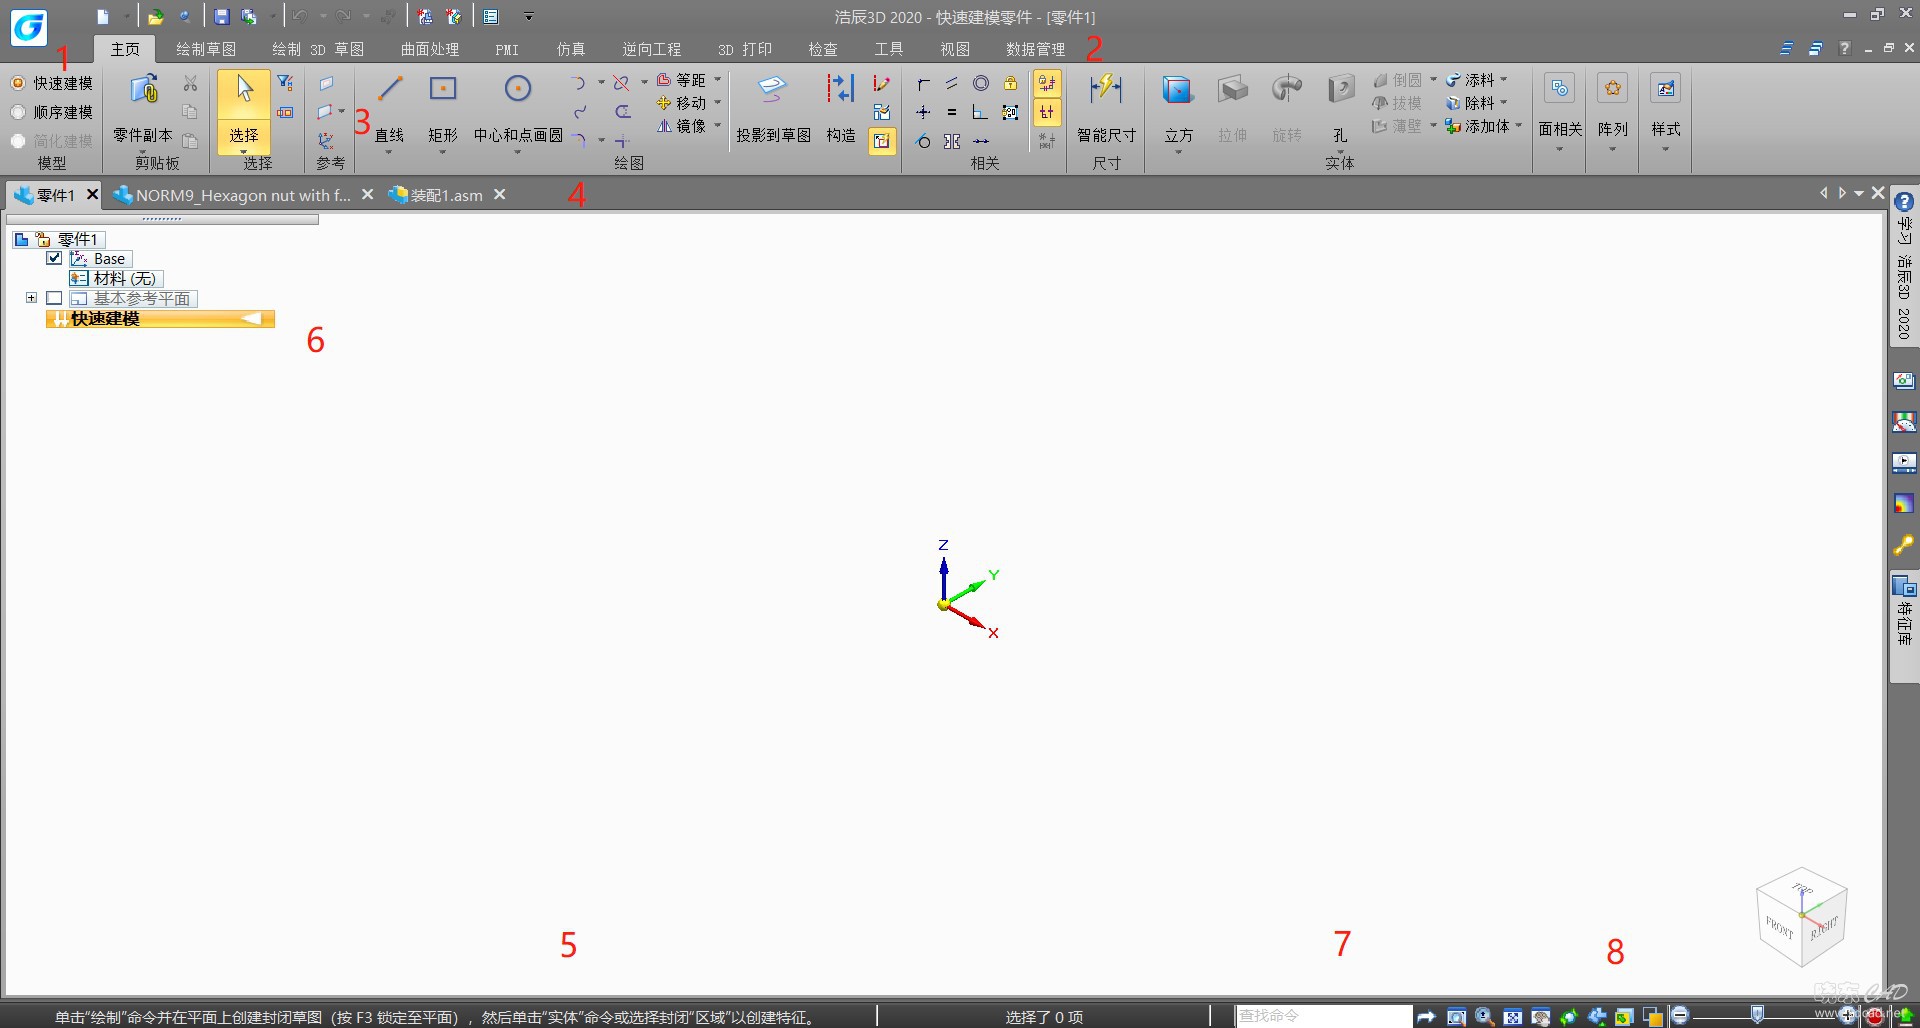The height and width of the screenshot is (1028, 1920).
Task: Click the zoom area icon in status bar
Action: coord(1457,1017)
